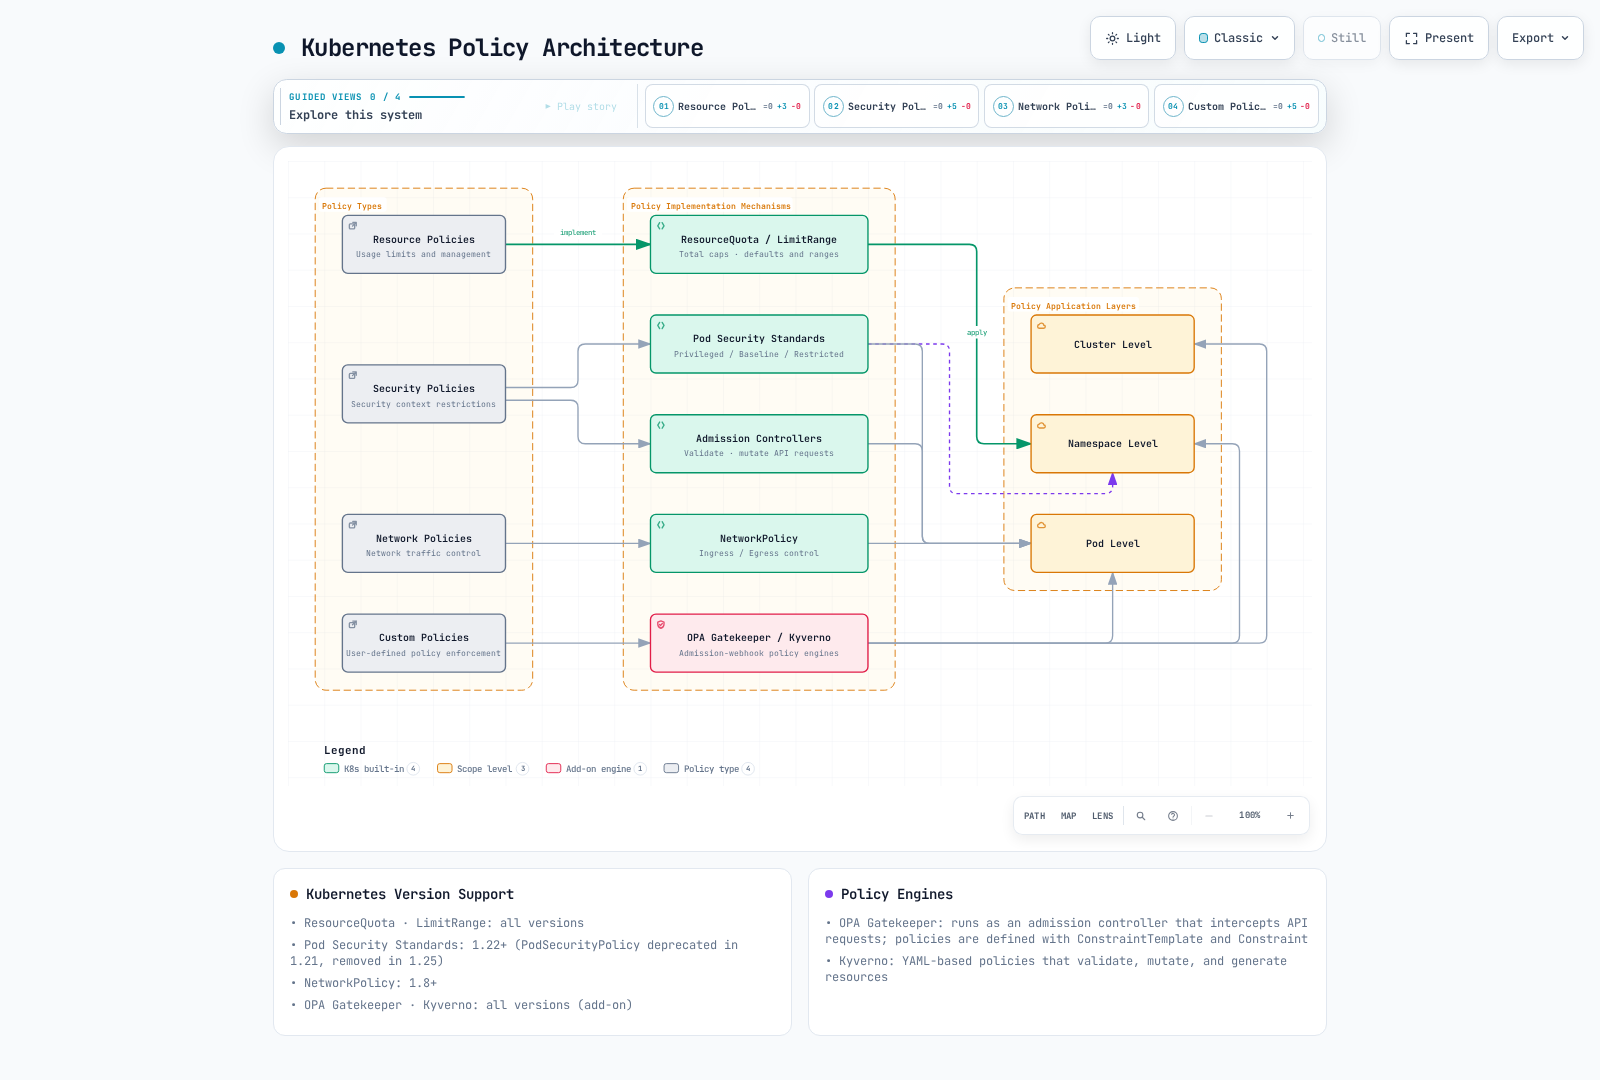Click the 'apply' edge label
Screen dimensions: 1600x1080
(x=977, y=333)
